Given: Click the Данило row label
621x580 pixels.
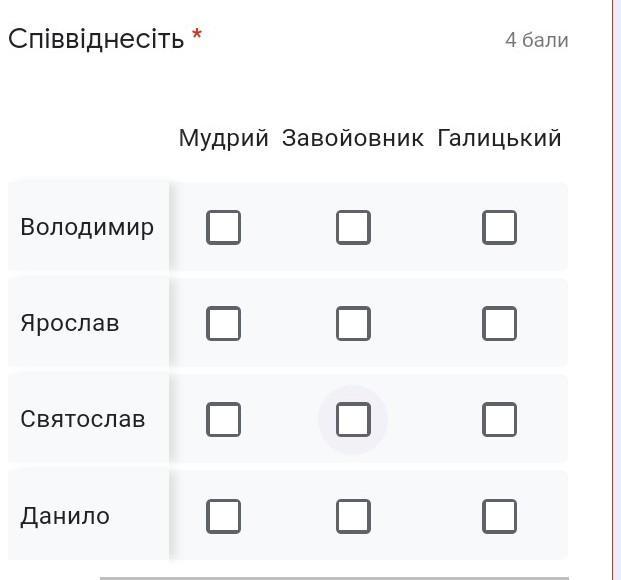Looking at the screenshot, I should (x=65, y=516).
